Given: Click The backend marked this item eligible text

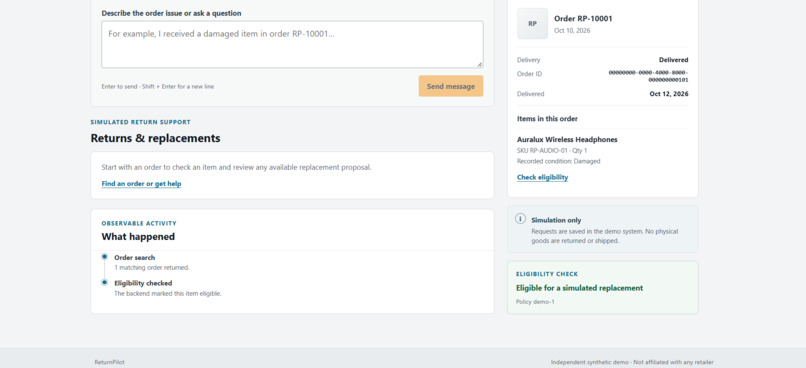Looking at the screenshot, I should (168, 293).
